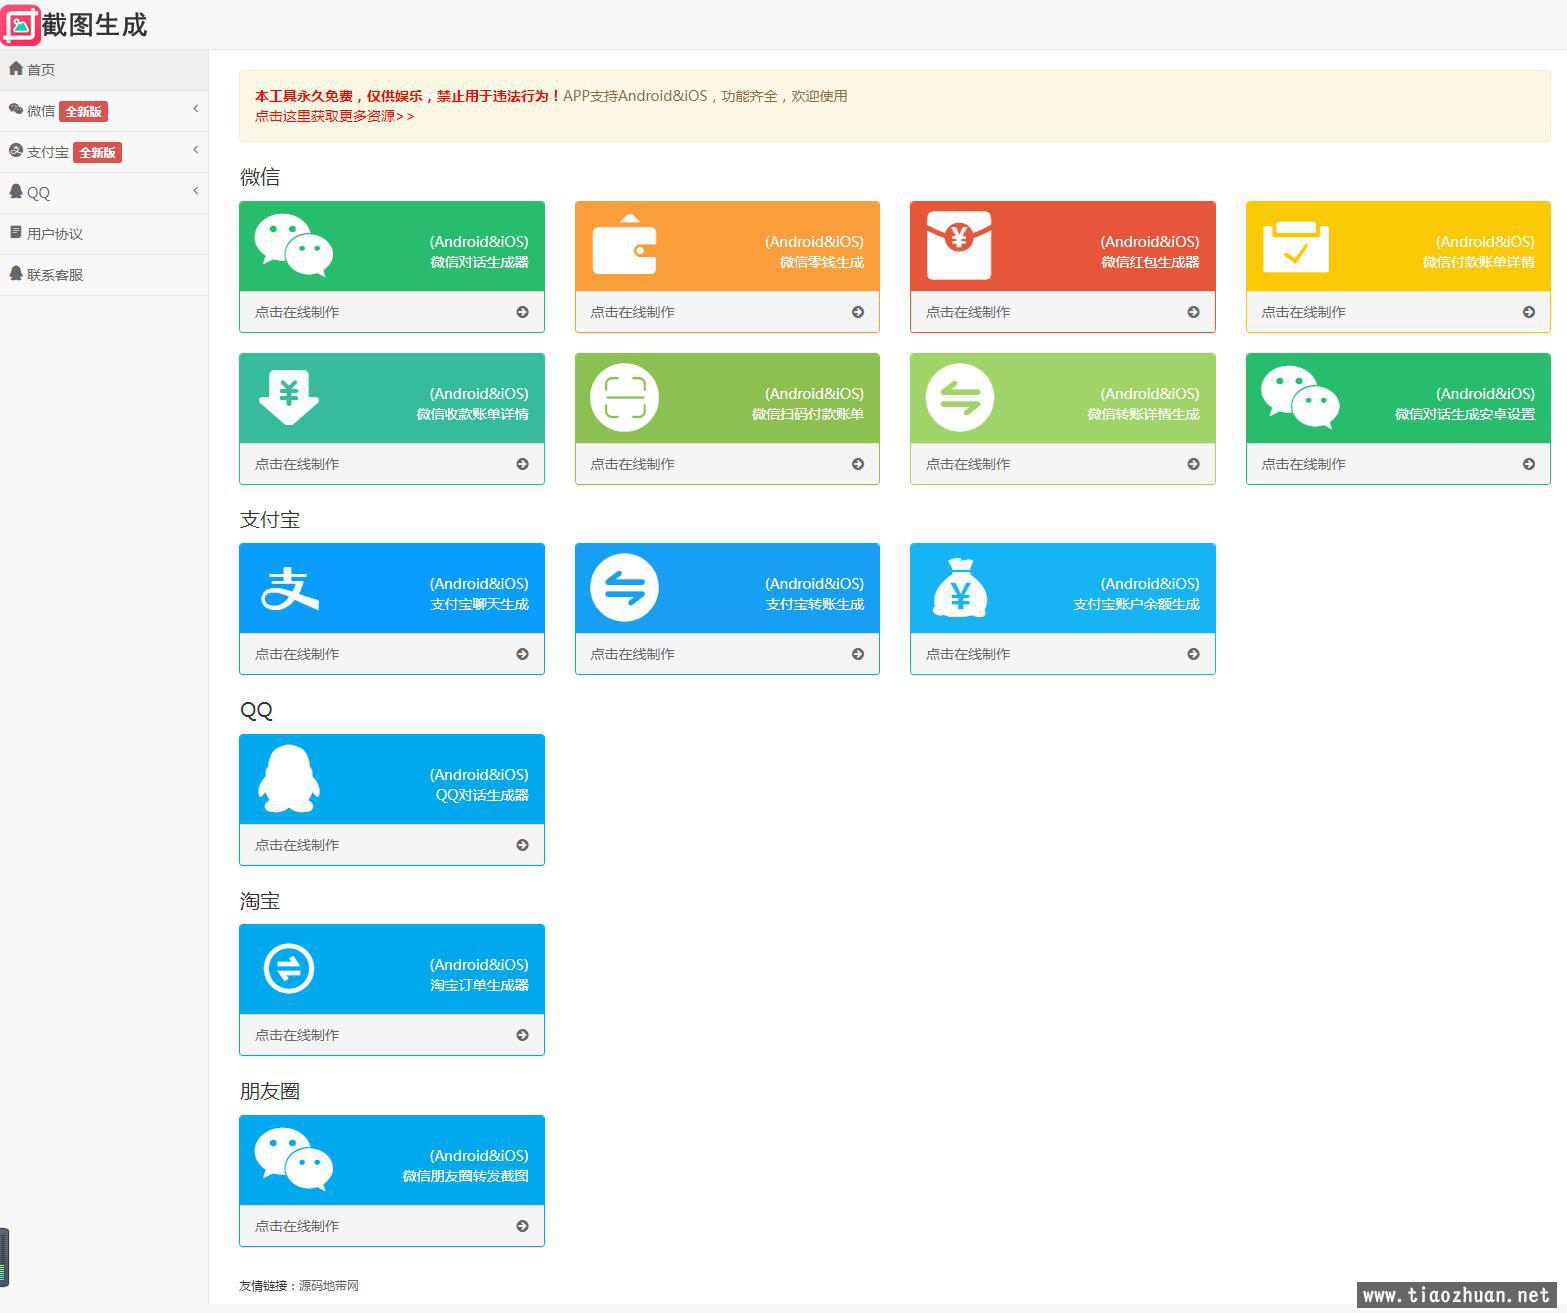The height and width of the screenshot is (1313, 1567).
Task: Click the 源码地带网 friendly link
Action: pos(329,1286)
